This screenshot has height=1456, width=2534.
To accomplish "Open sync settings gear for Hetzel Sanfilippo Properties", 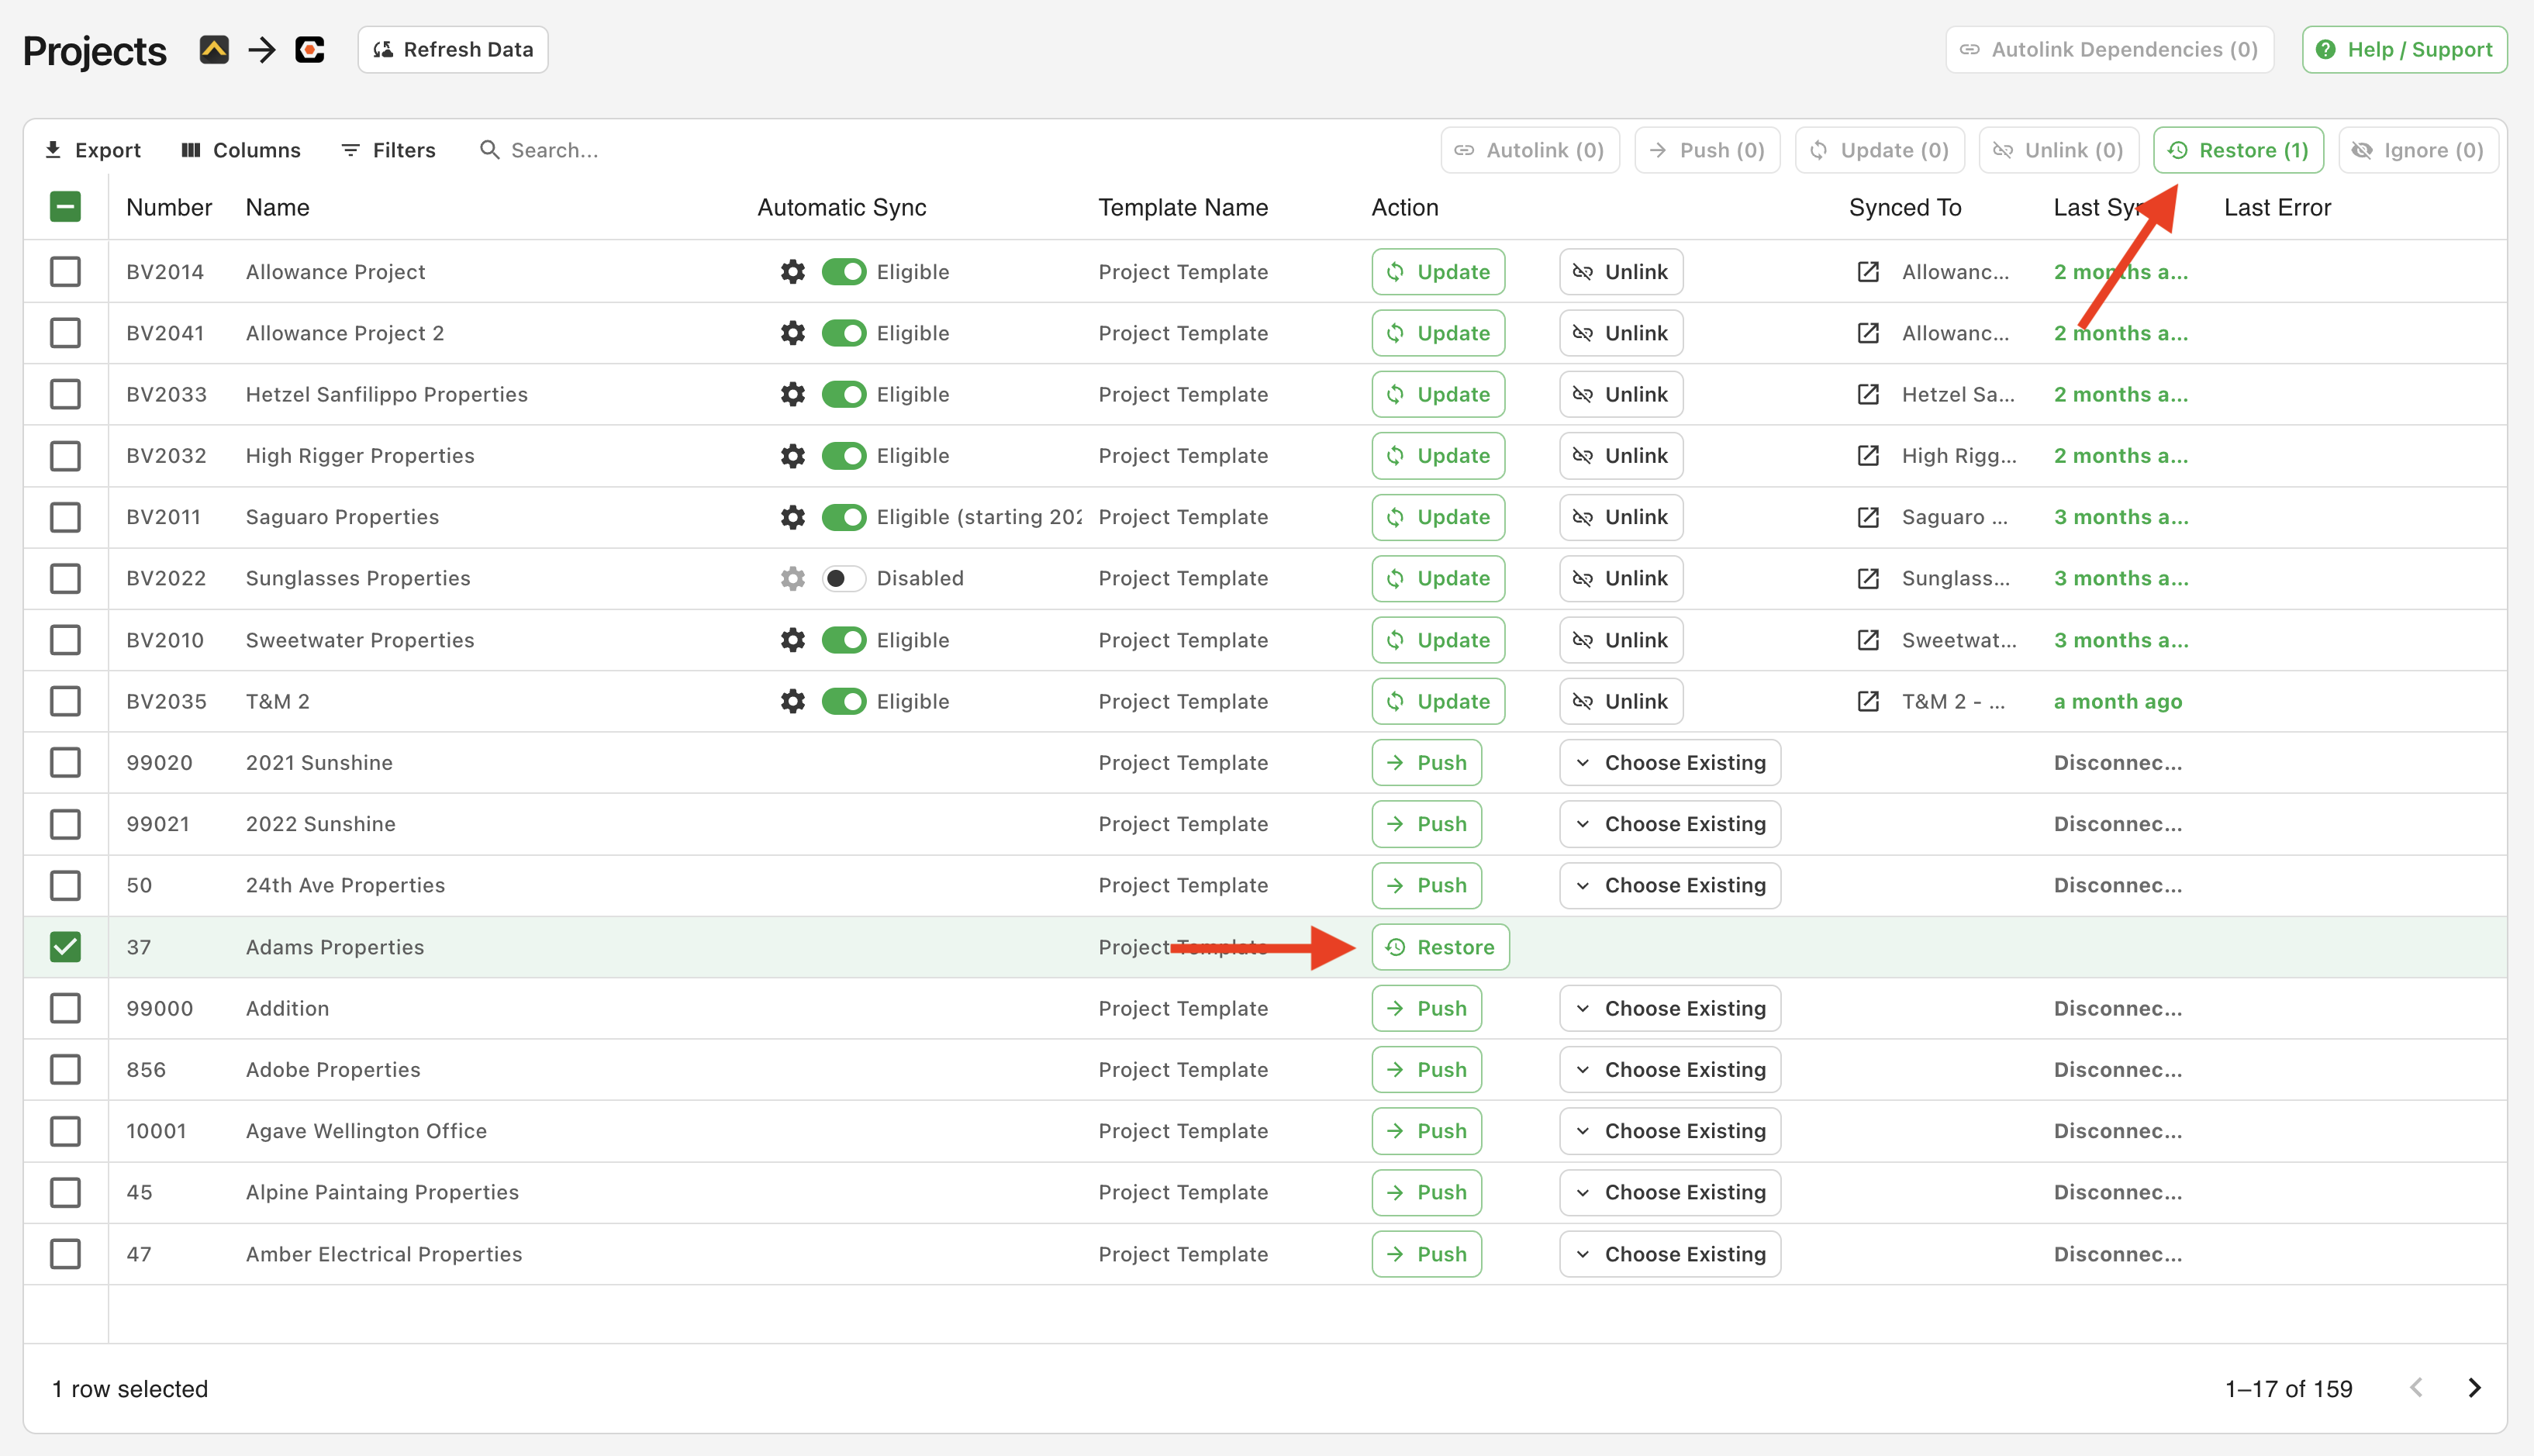I will pos(792,394).
